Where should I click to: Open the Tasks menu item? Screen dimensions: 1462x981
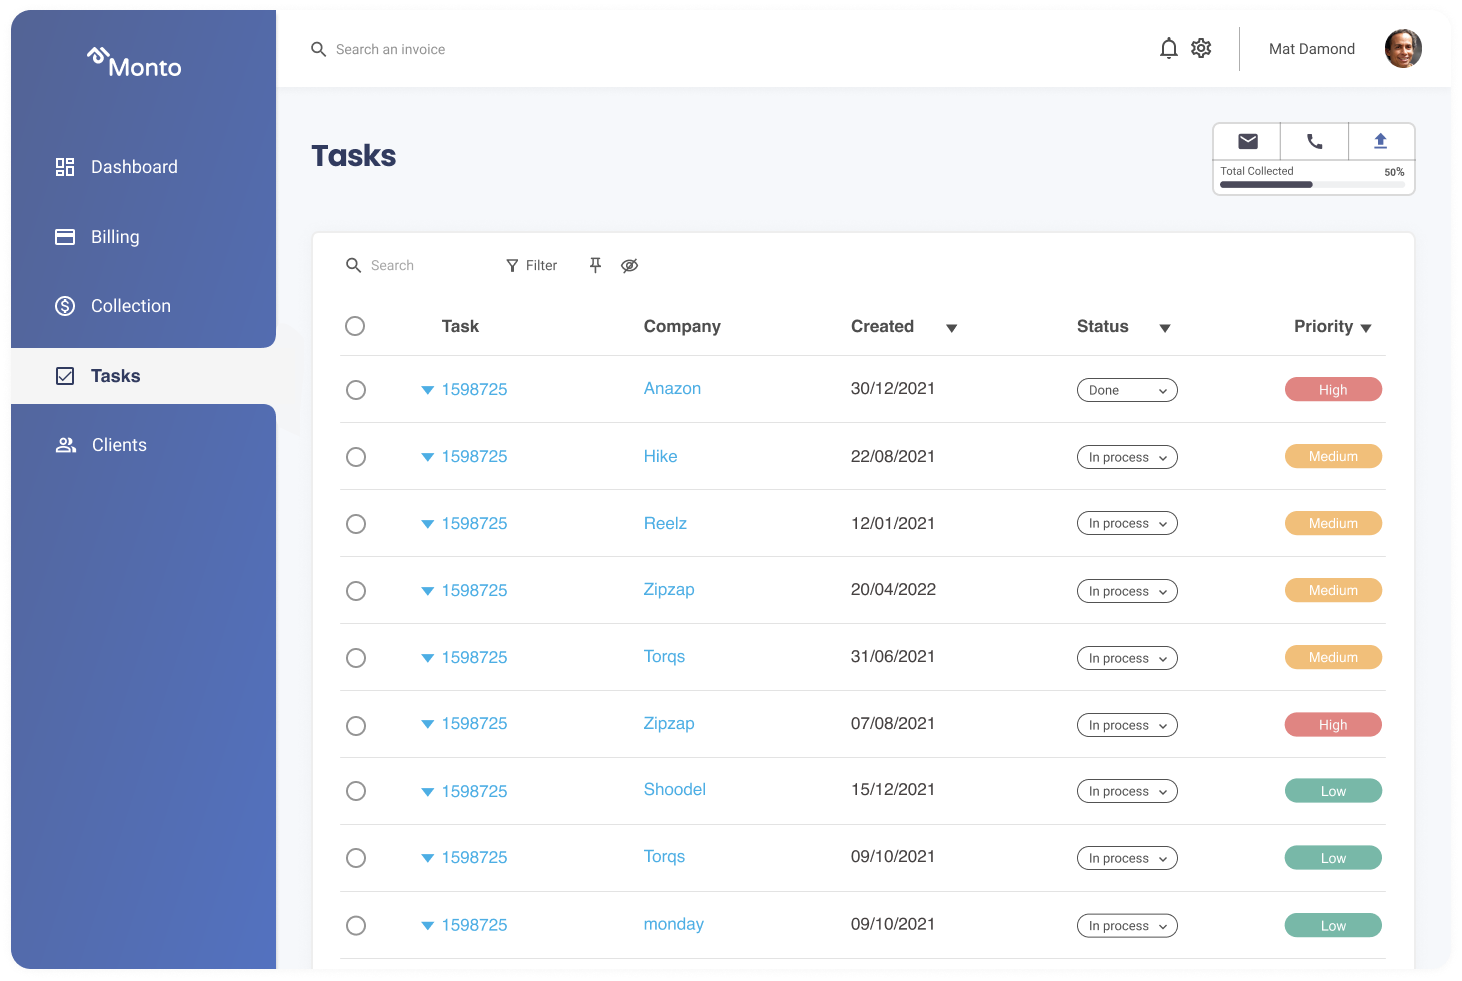[x=143, y=376]
